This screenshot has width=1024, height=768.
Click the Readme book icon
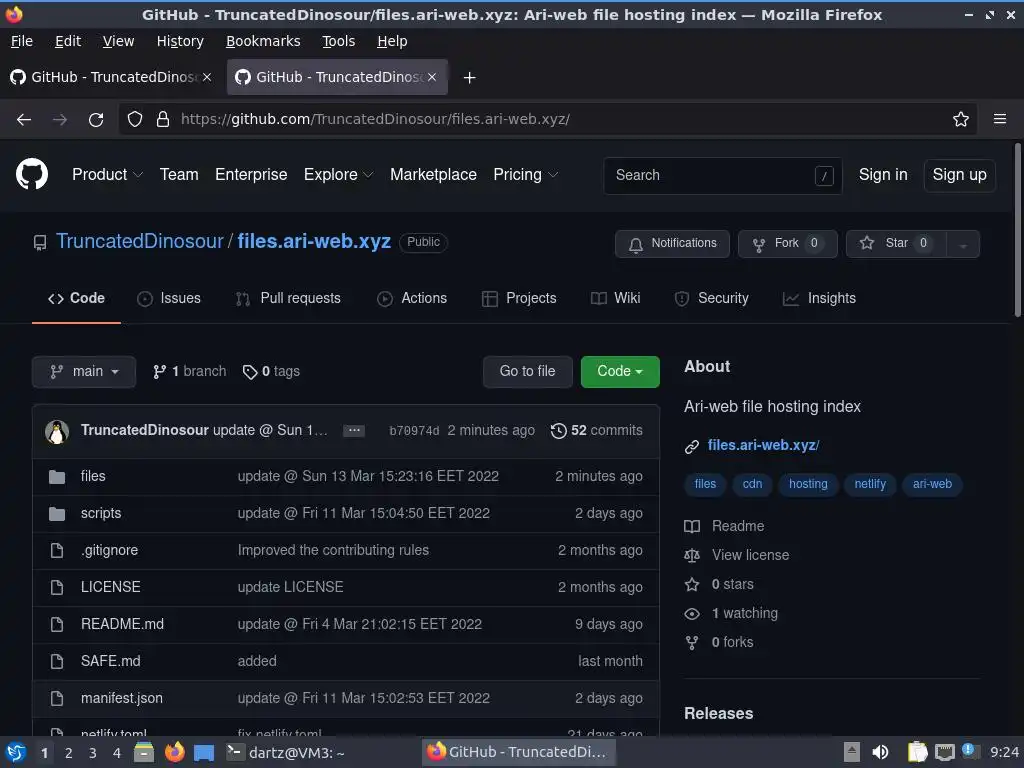click(x=692, y=526)
